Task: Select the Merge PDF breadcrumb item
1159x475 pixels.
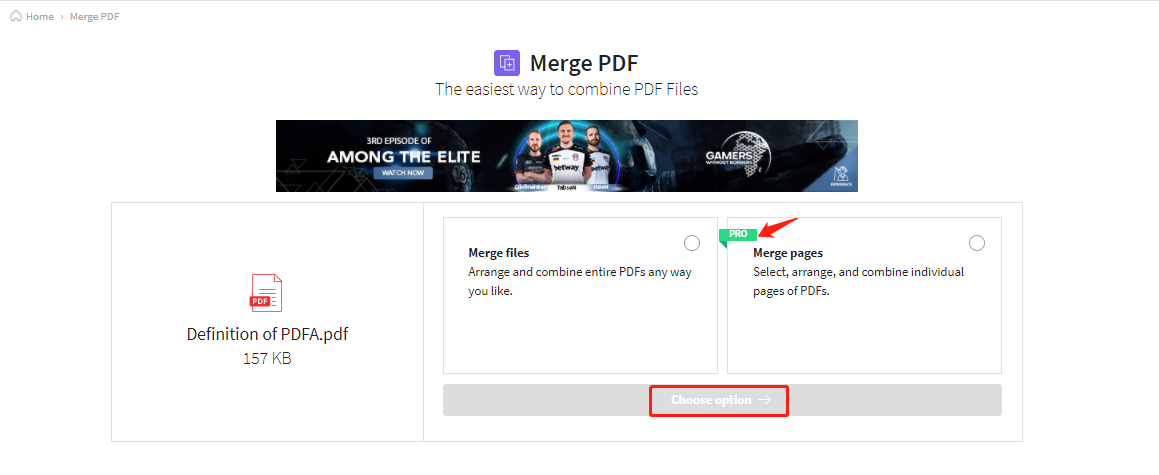Action: click(95, 16)
